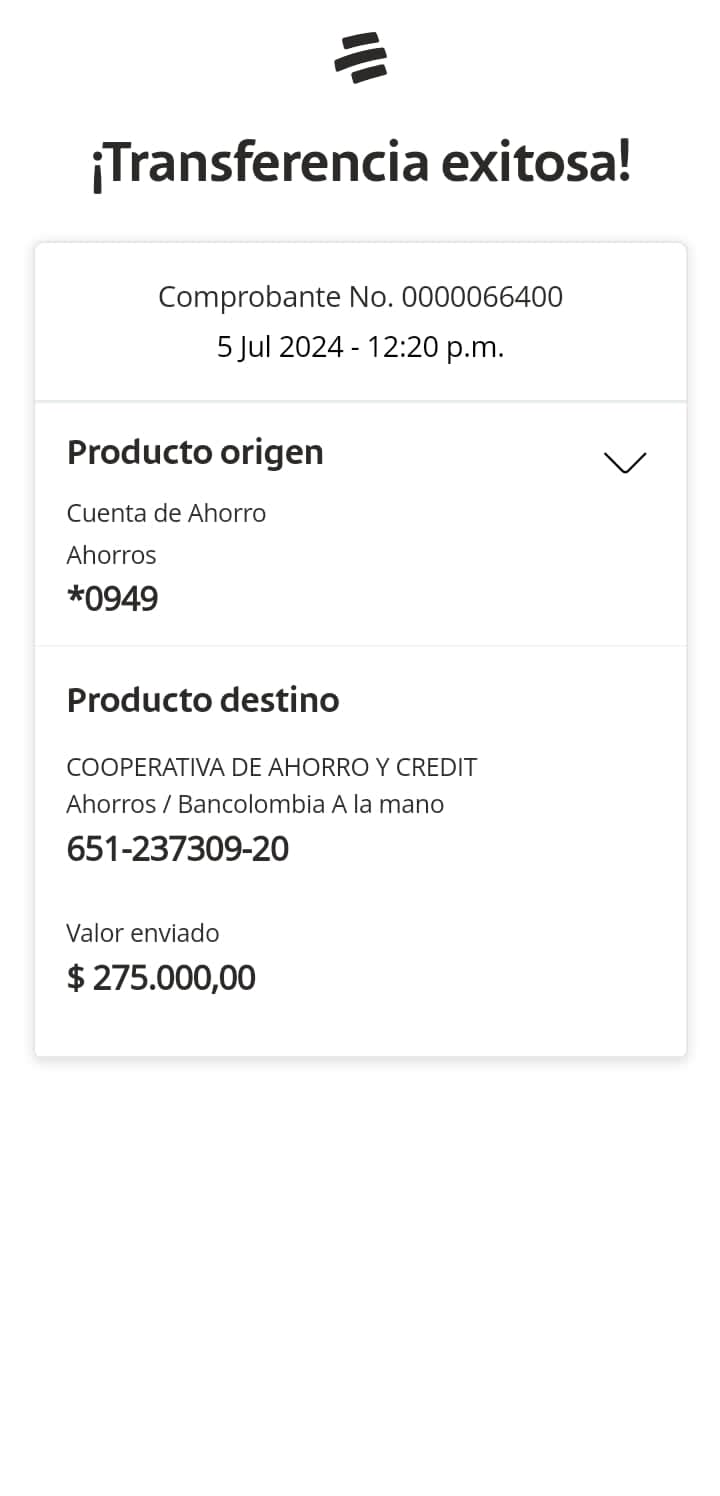Image resolution: width=720 pixels, height=1496 pixels.
Task: Click the Comprobante No. label
Action: pos(277,297)
